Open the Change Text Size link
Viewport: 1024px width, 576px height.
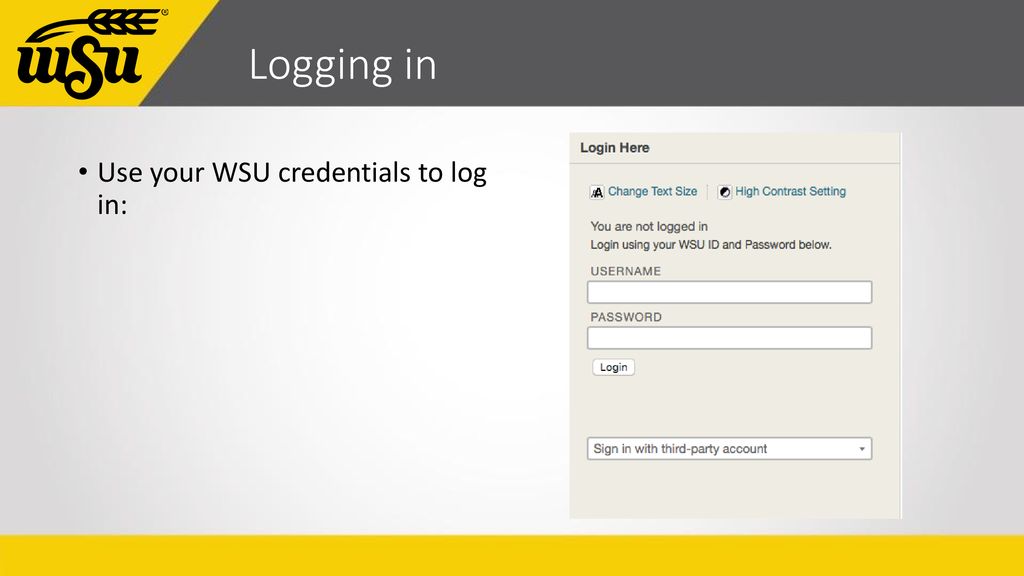pos(652,191)
